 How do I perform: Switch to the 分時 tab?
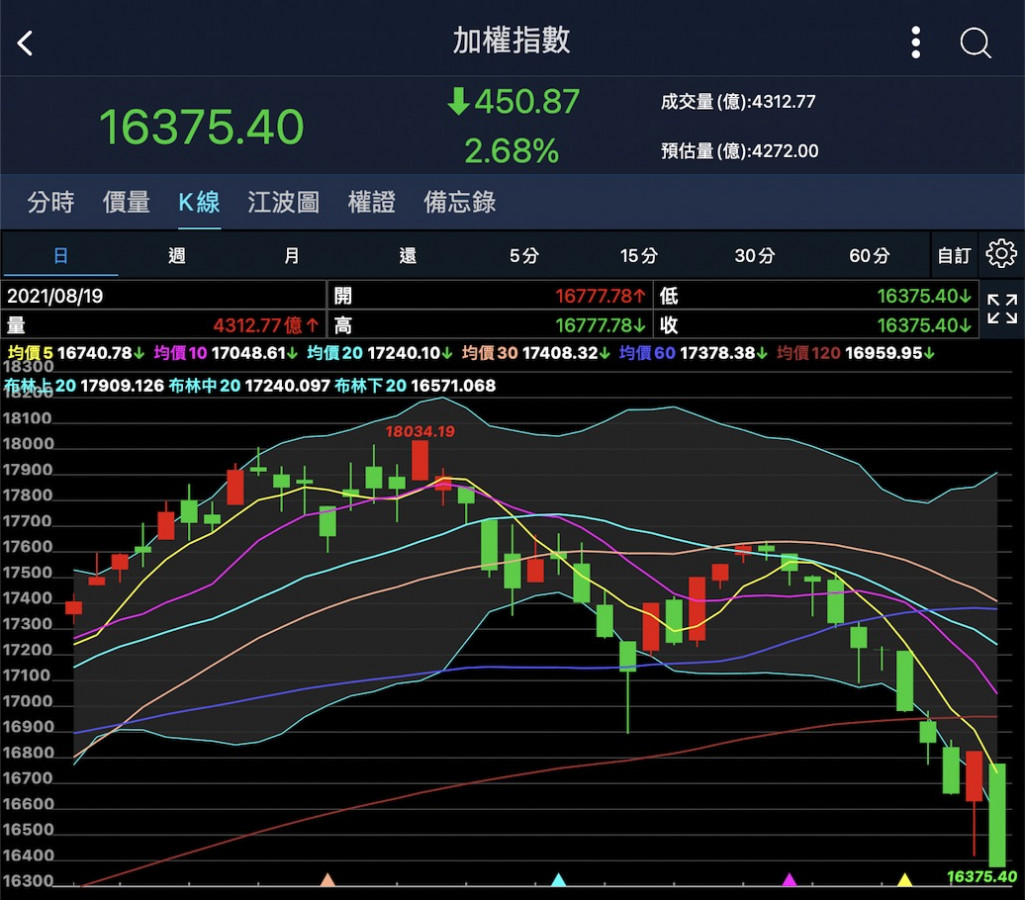[x=50, y=202]
